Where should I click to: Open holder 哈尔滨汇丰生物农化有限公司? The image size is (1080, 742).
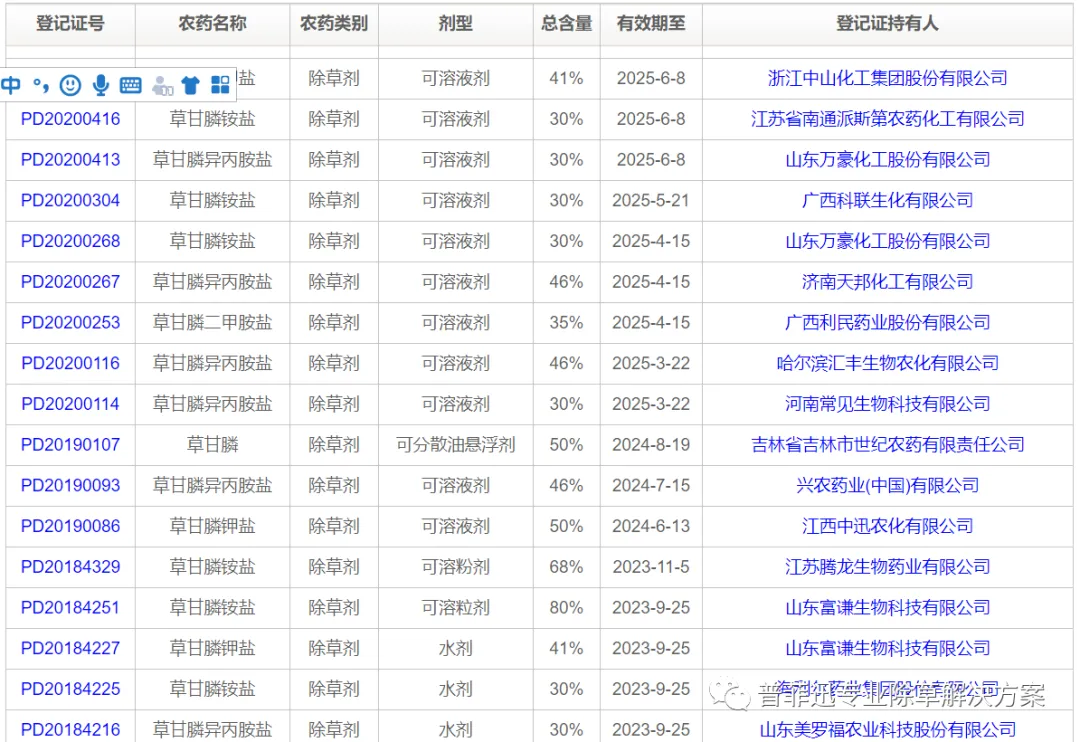[x=887, y=363]
